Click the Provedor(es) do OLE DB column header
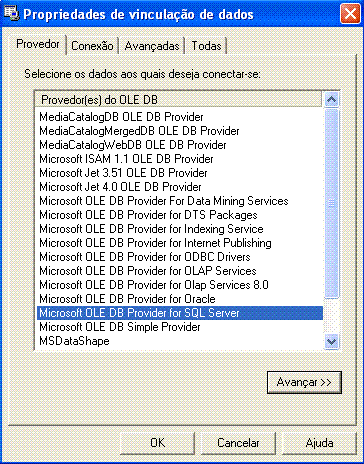 (179, 99)
